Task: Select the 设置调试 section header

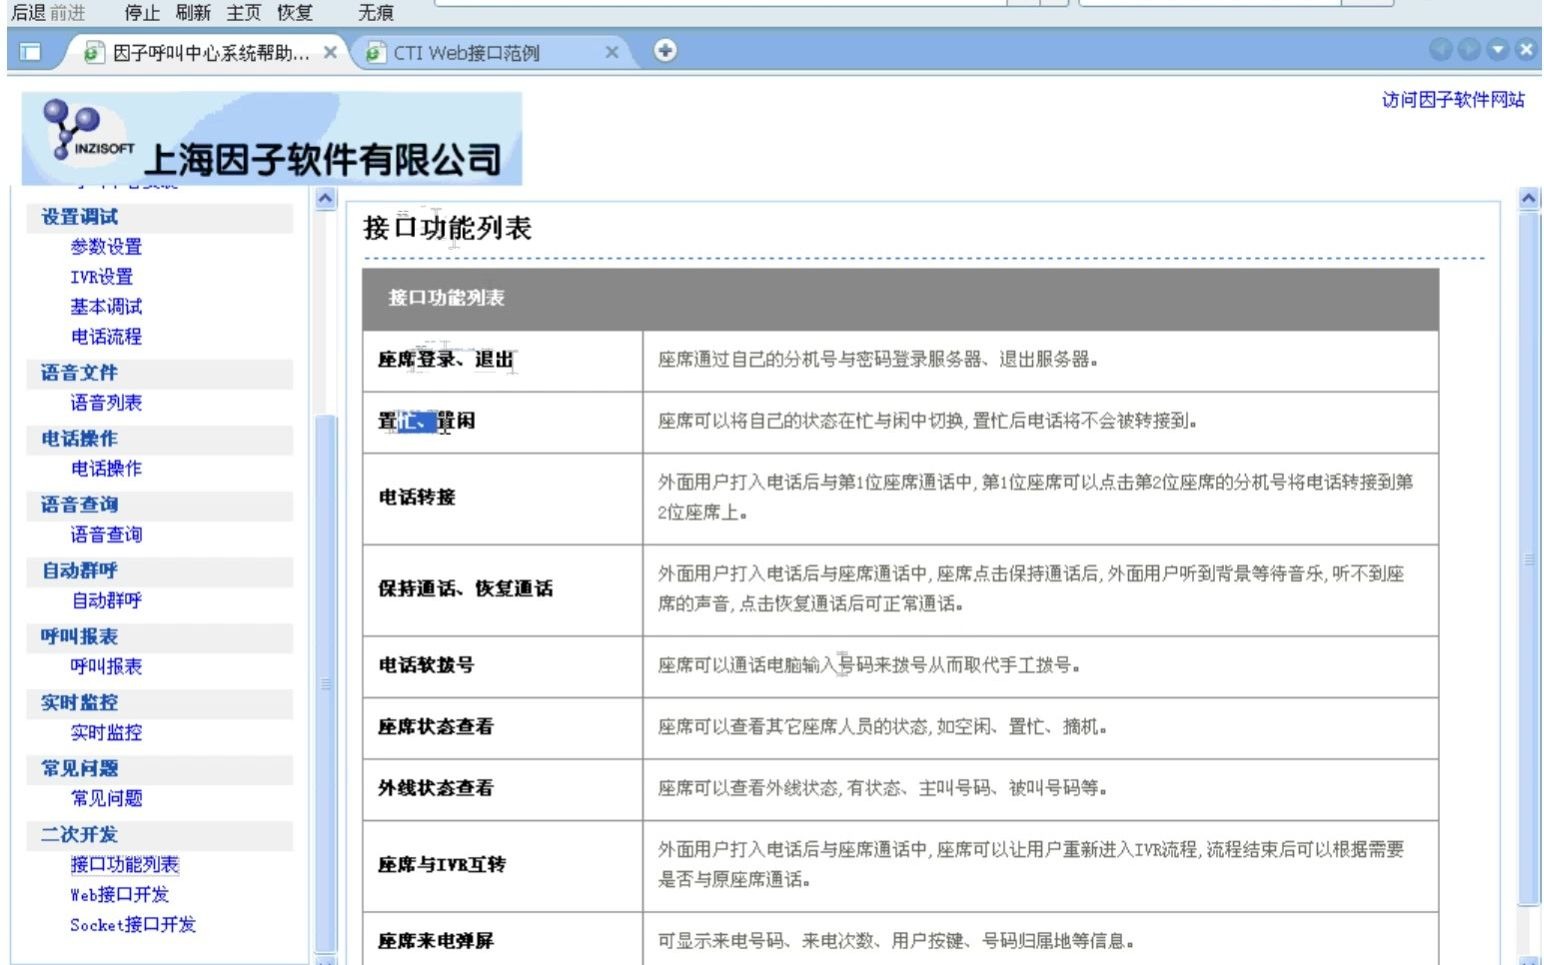Action: pyautogui.click(x=160, y=217)
